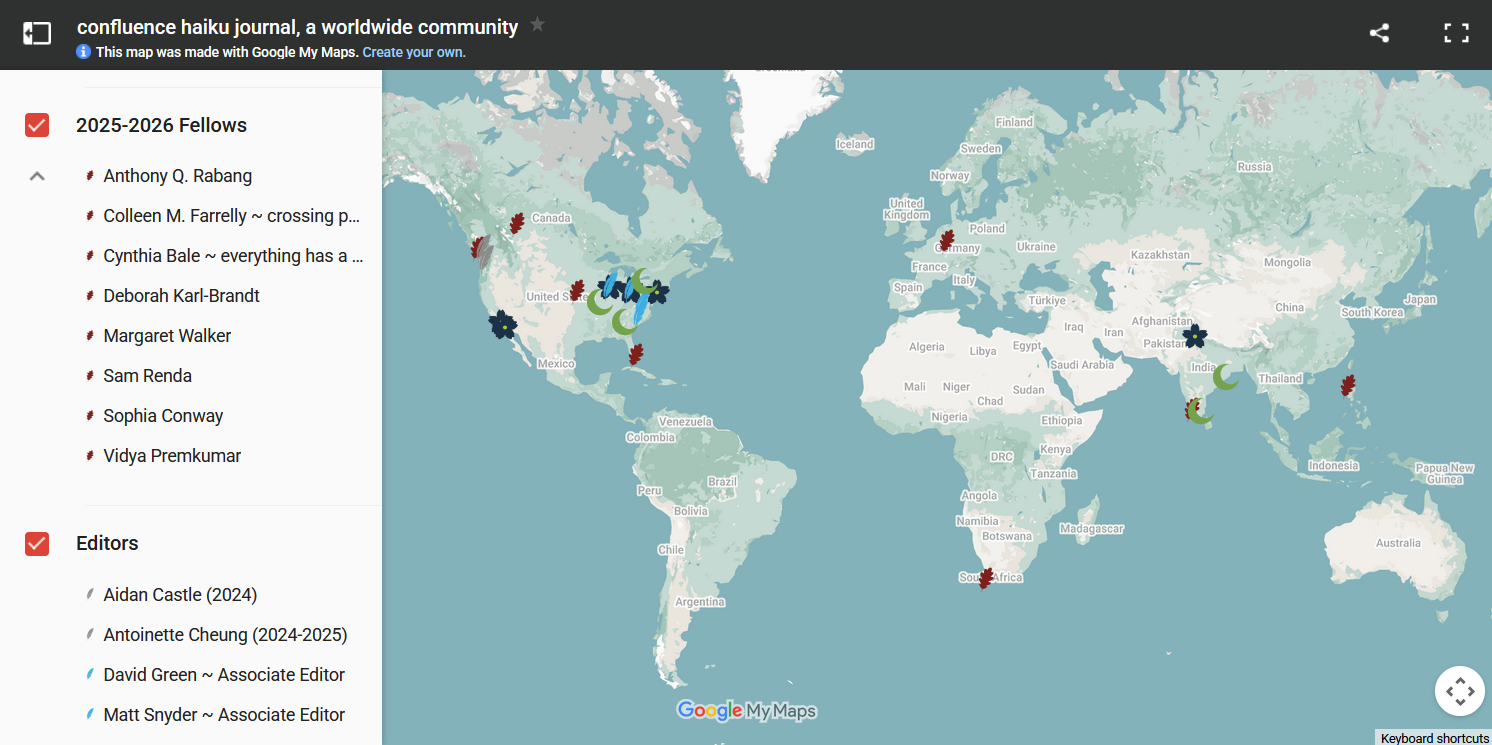This screenshot has width=1492, height=745.
Task: Click the pan map control button
Action: (x=1459, y=691)
